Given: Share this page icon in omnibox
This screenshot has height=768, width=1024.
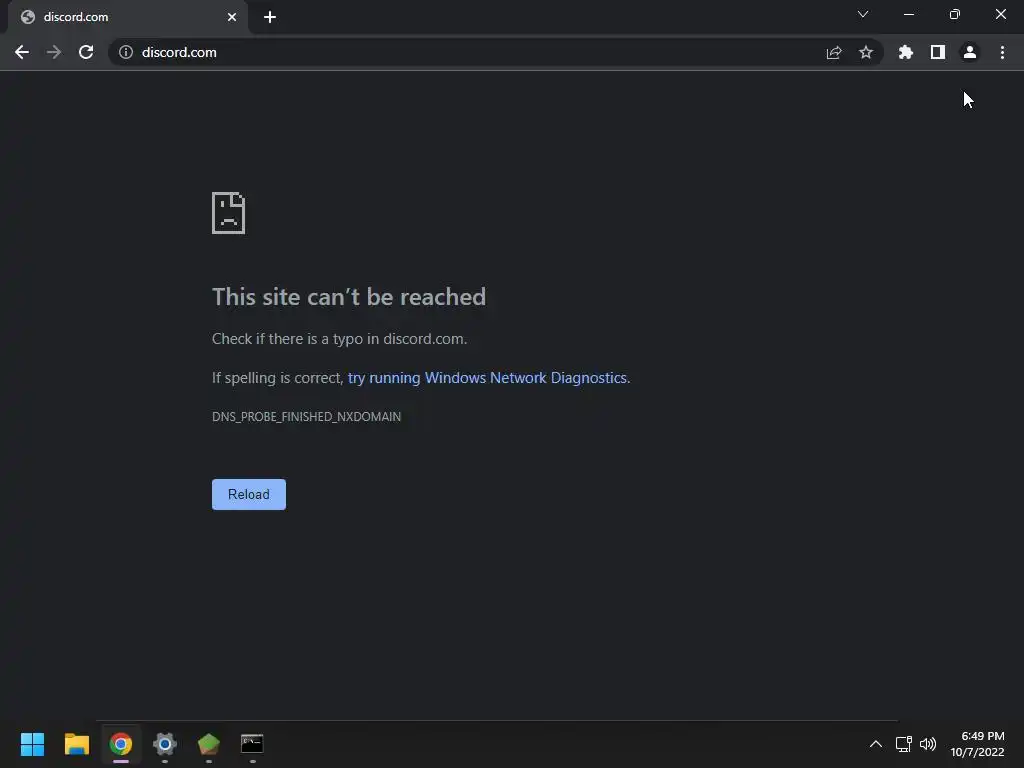Looking at the screenshot, I should (x=834, y=52).
